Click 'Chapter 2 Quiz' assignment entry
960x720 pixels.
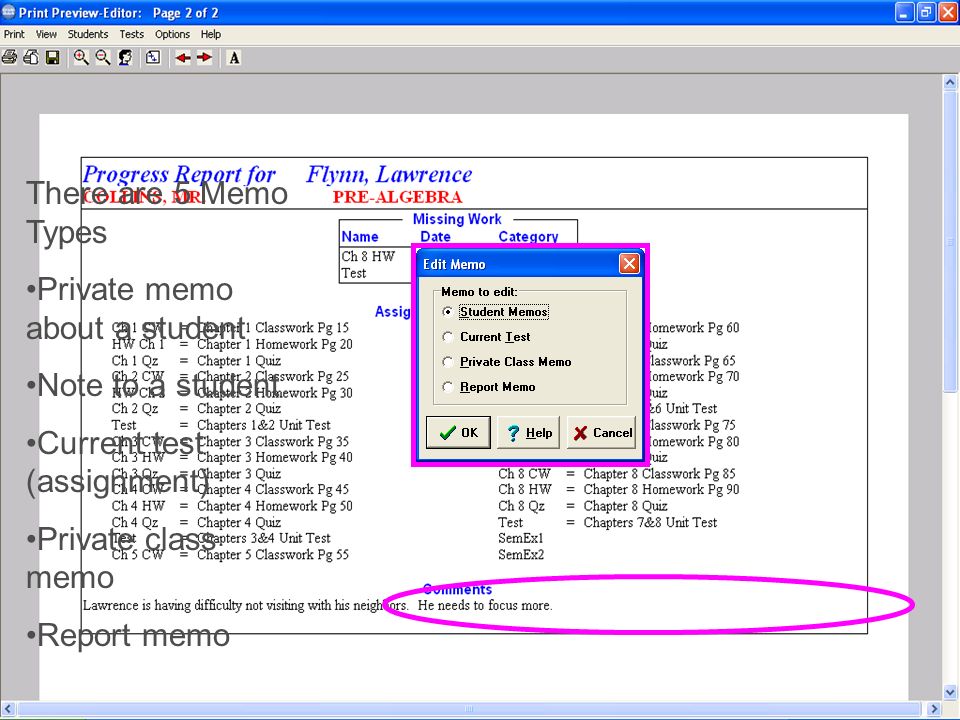(239, 408)
